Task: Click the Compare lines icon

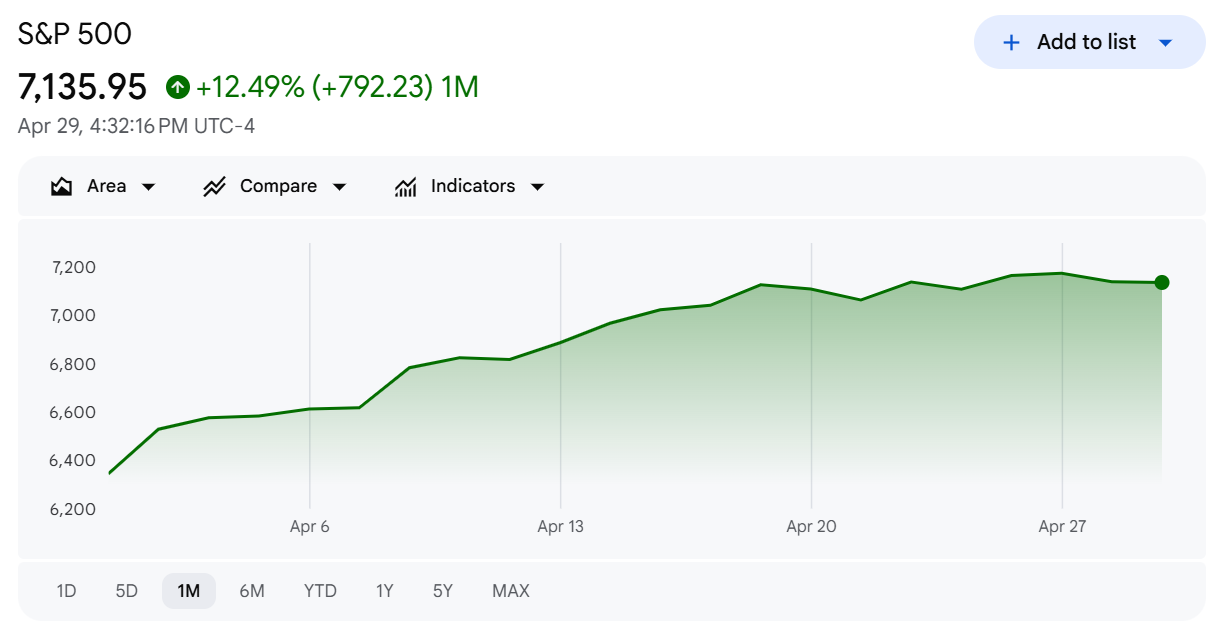Action: pos(214,186)
